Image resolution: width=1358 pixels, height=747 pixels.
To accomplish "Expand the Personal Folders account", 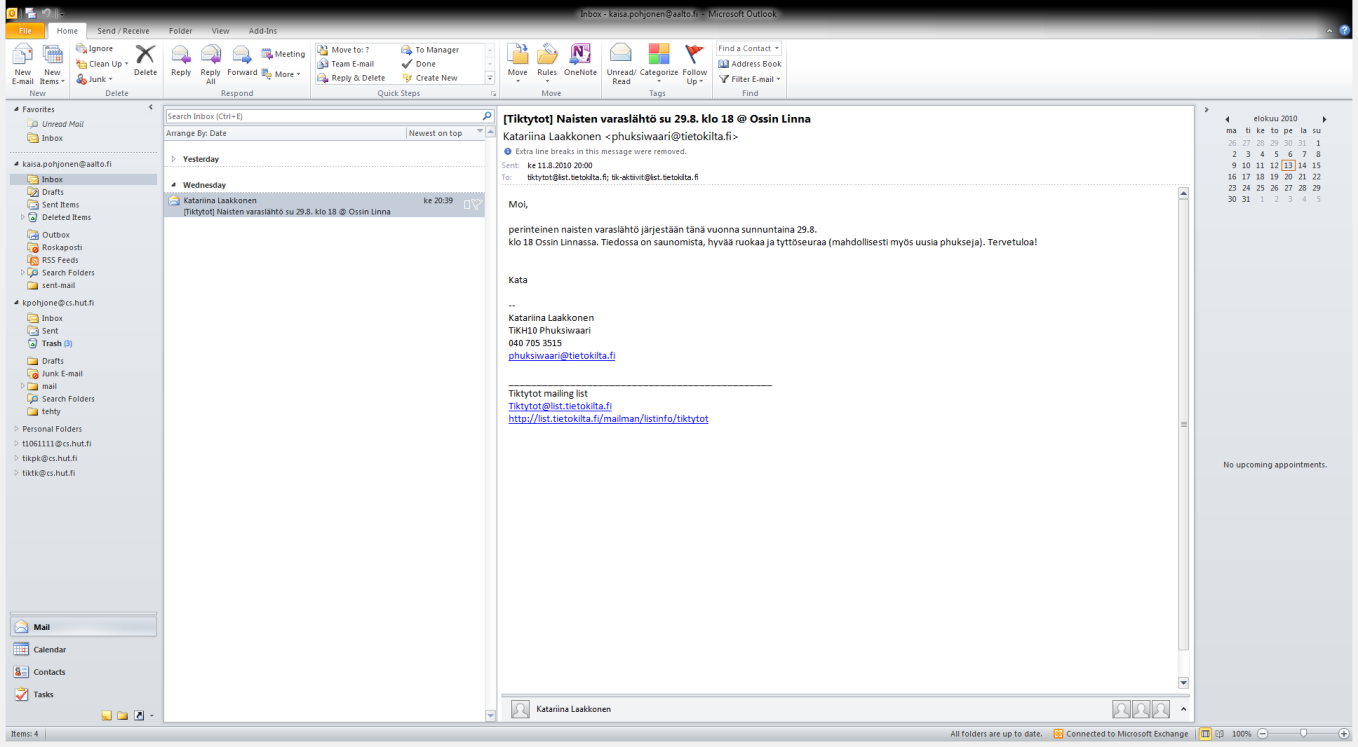I will coord(15,429).
